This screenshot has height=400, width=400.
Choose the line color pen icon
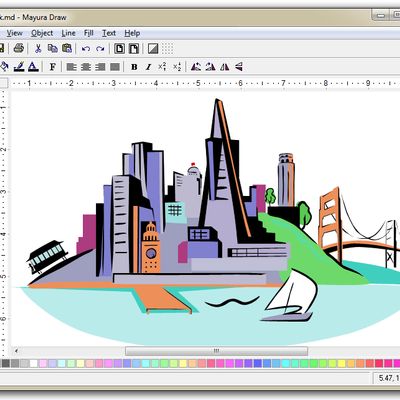pos(19,67)
